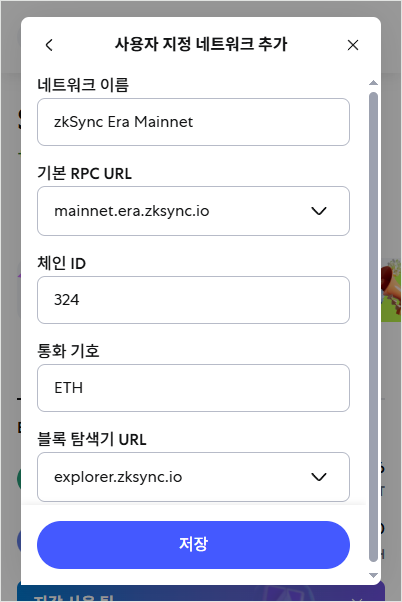
Task: Click the '통화 기호' label
Action: pyautogui.click(x=68, y=351)
